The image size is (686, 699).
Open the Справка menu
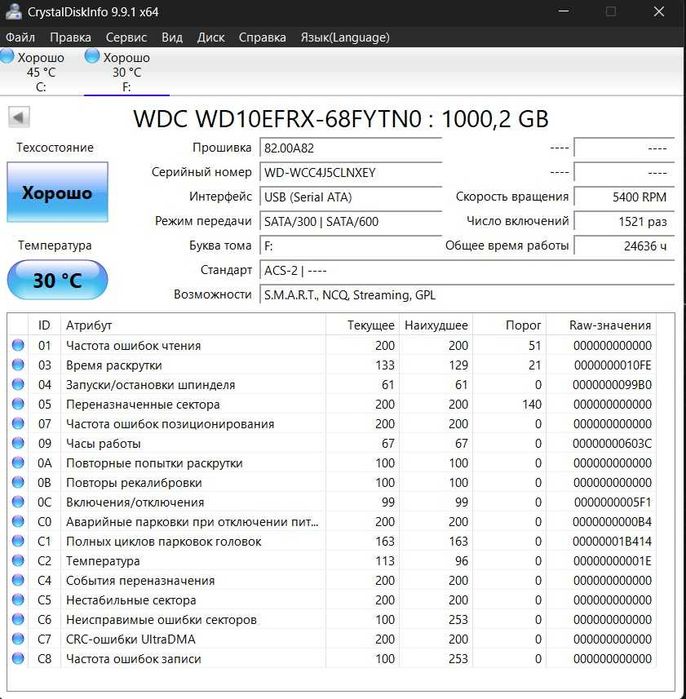tap(262, 37)
